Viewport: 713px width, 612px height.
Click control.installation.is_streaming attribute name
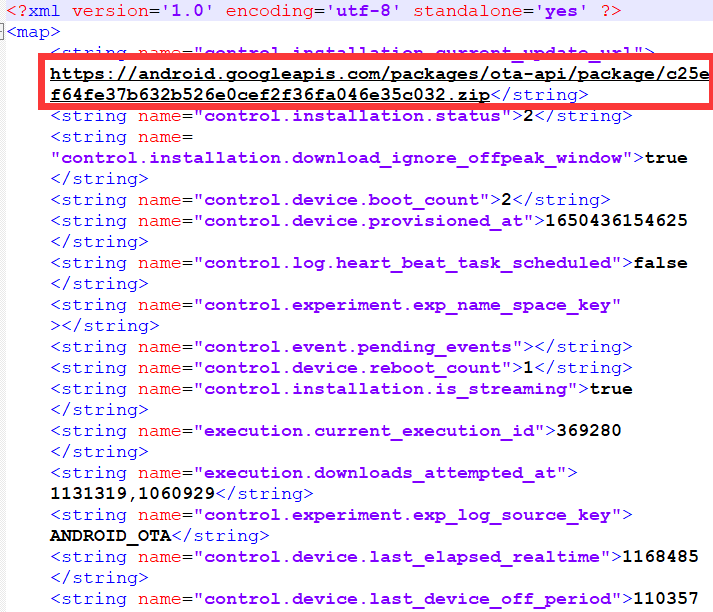385,389
